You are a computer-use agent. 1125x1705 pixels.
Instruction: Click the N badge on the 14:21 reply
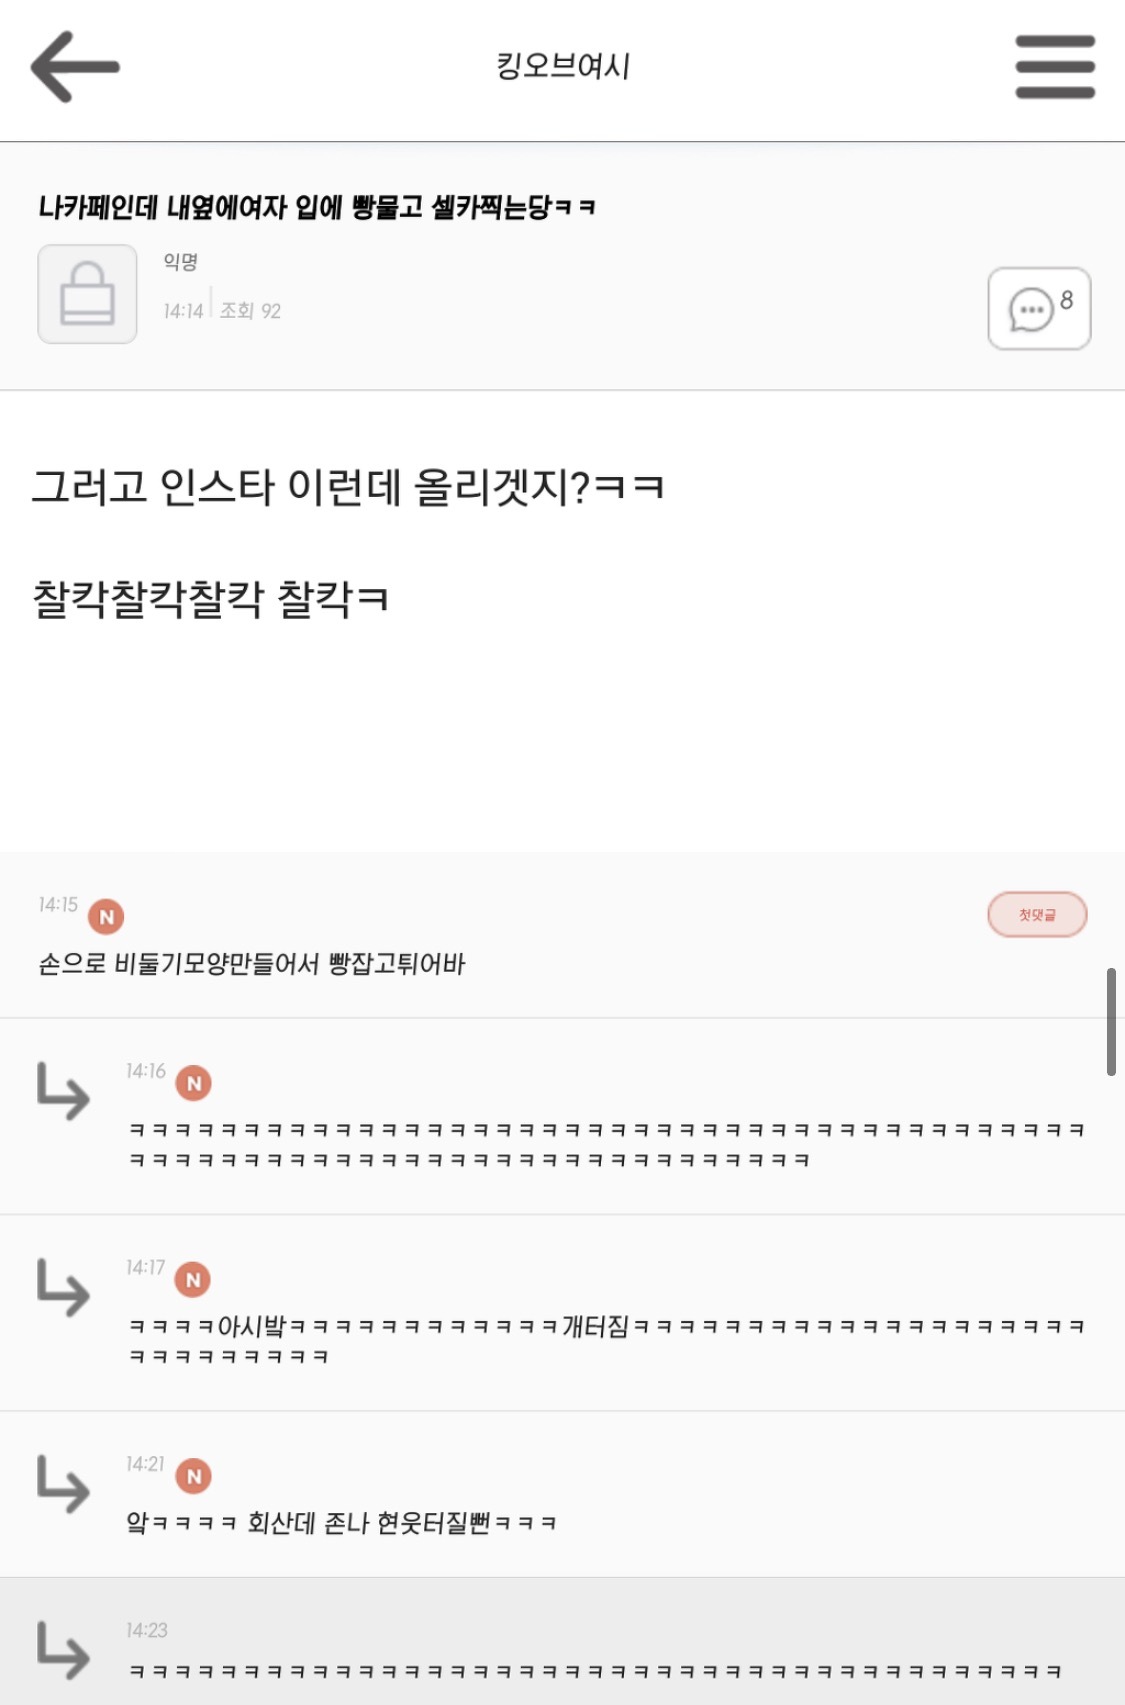pos(194,1476)
